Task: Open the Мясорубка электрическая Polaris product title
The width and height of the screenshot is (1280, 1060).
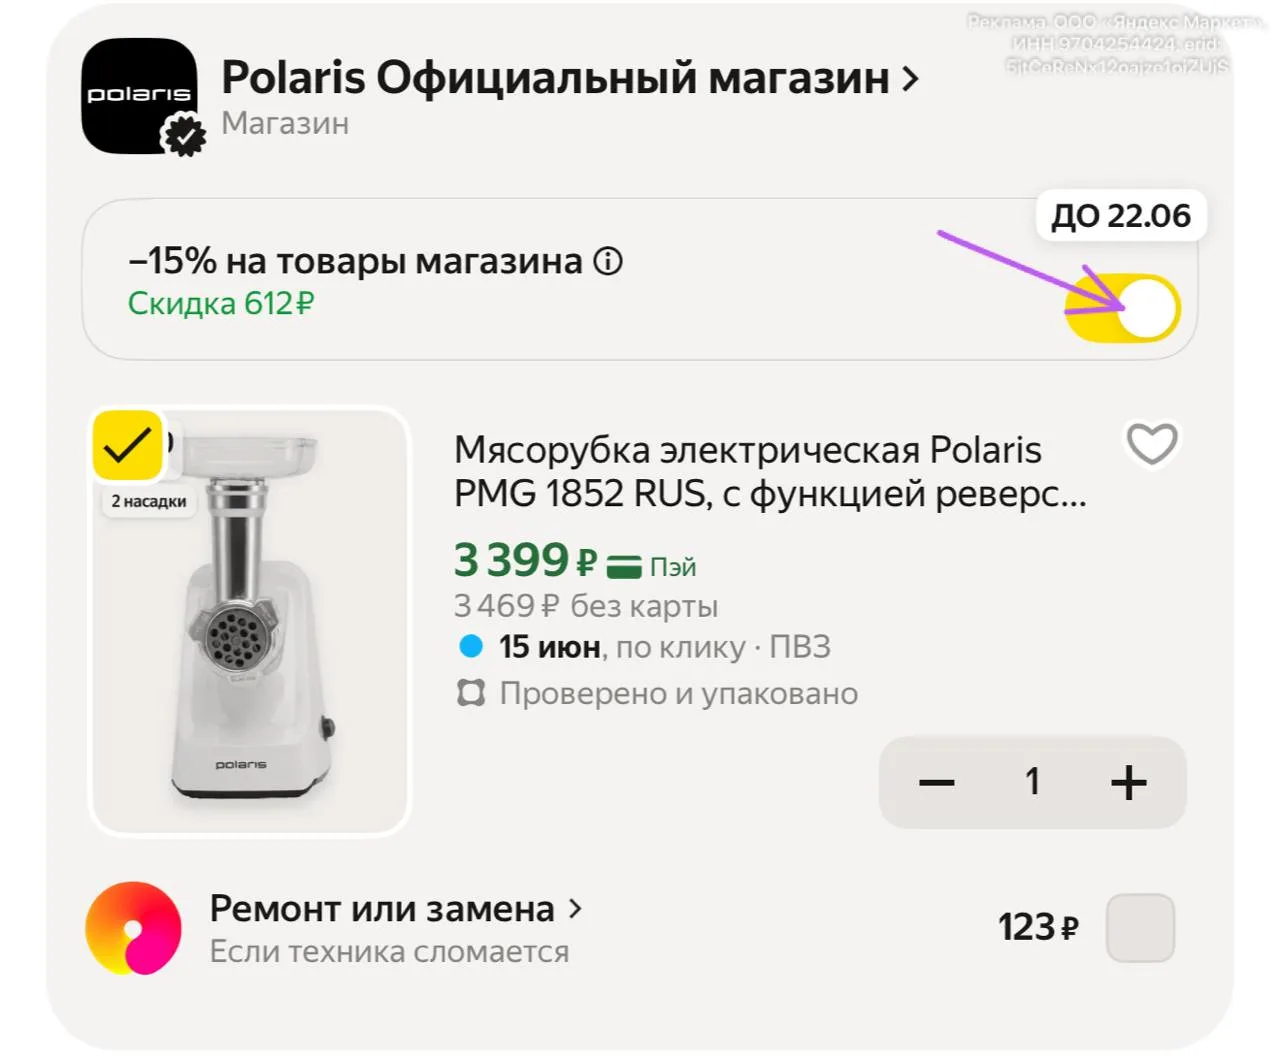Action: [770, 471]
